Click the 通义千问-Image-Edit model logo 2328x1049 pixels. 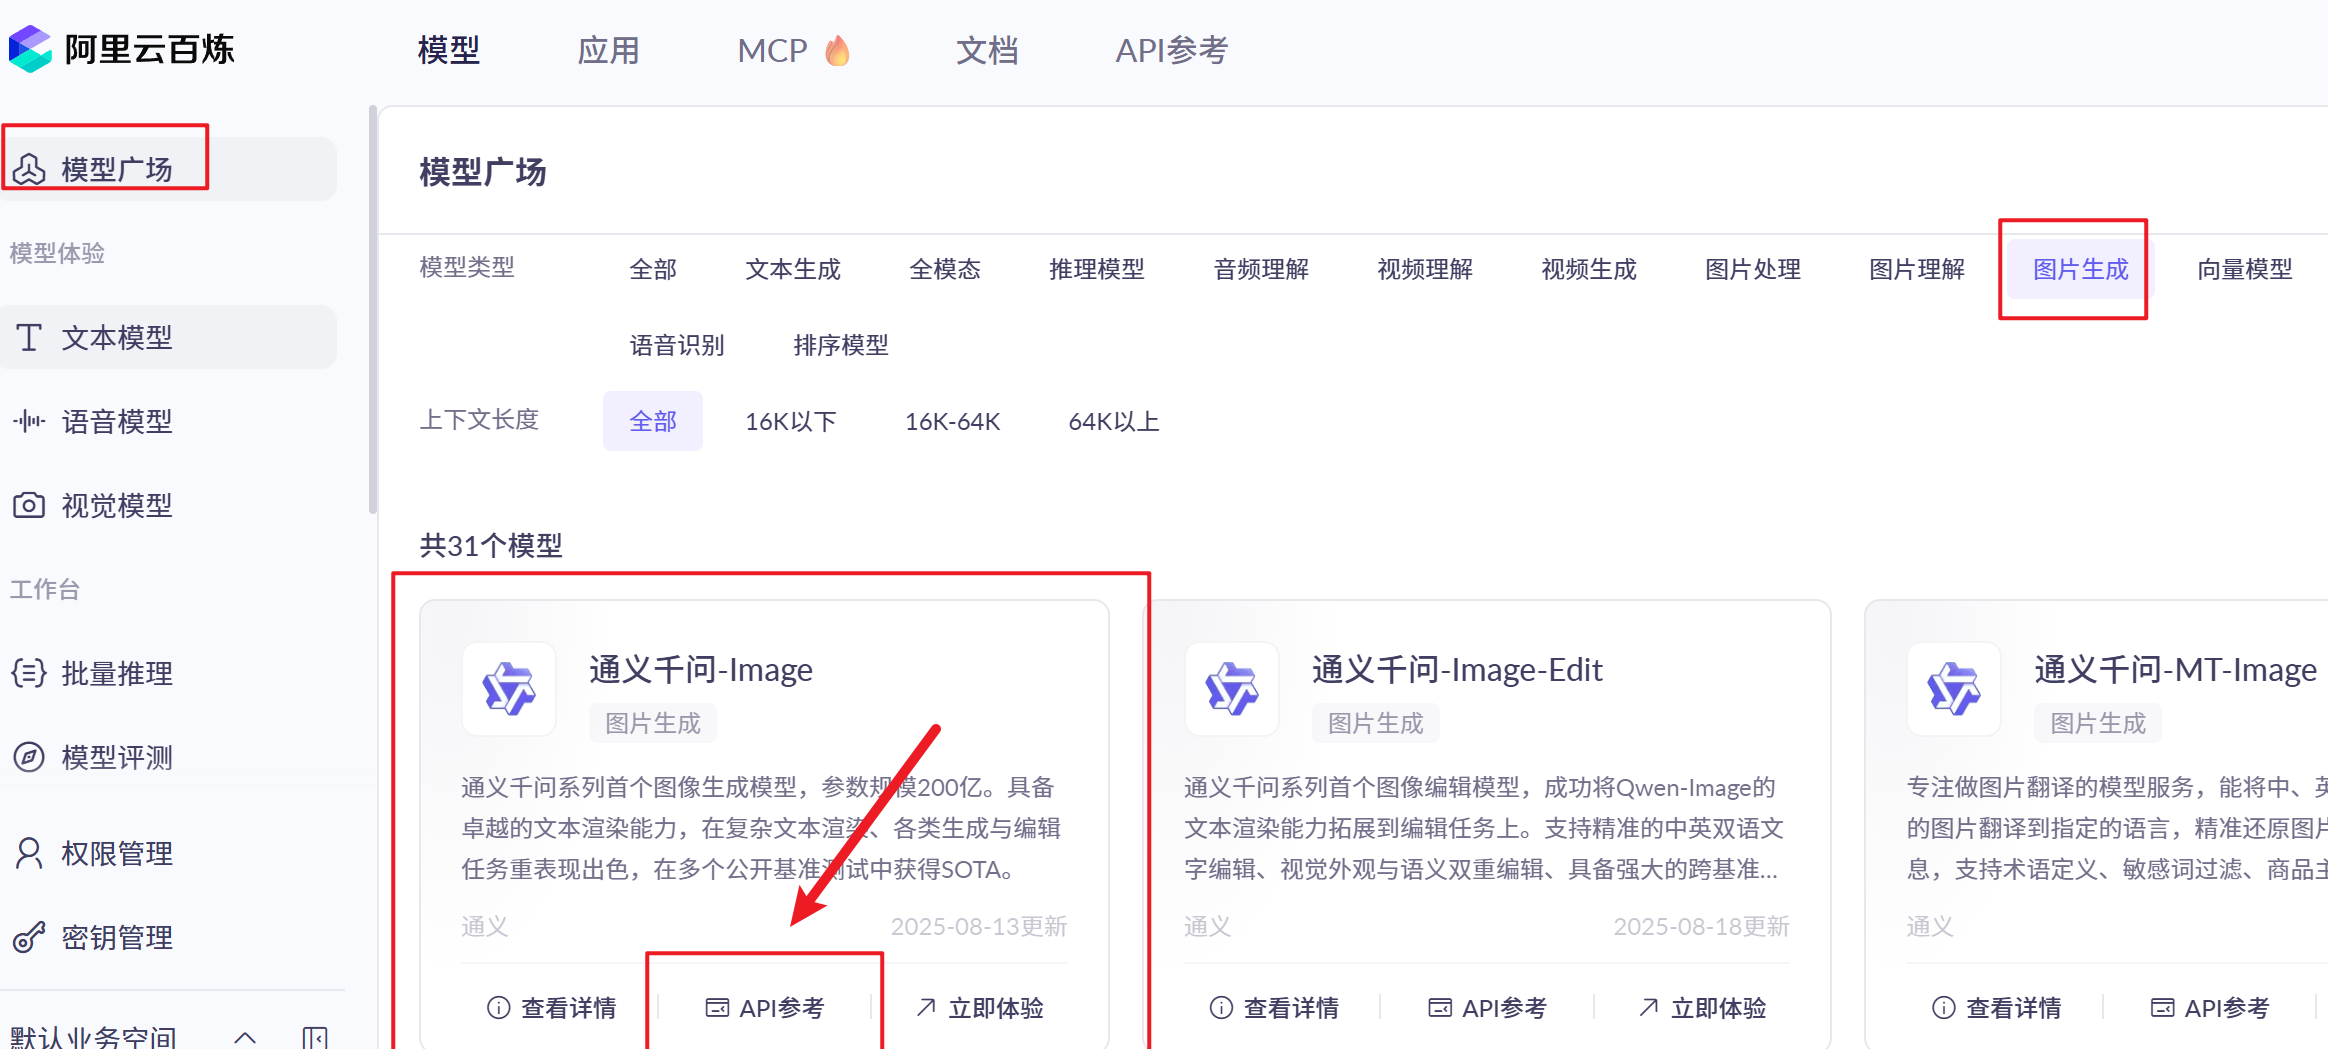point(1232,689)
